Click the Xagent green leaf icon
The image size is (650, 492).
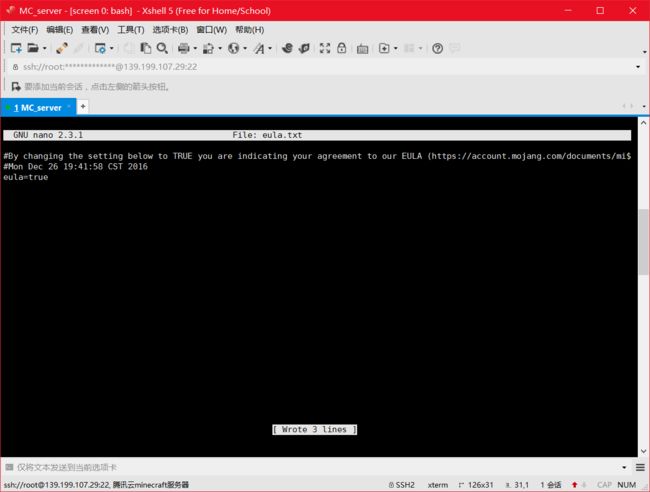[x=304, y=48]
